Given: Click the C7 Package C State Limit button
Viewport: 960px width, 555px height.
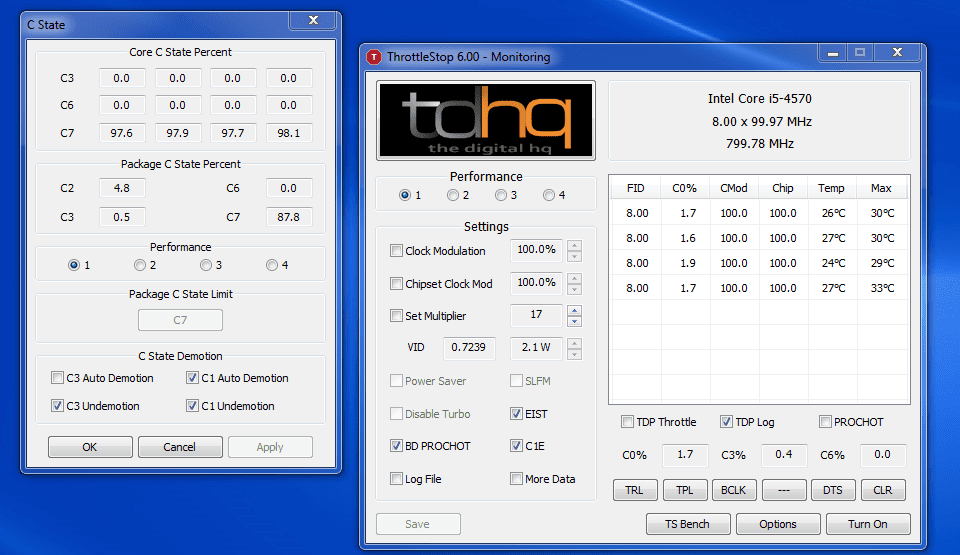Looking at the screenshot, I should click(180, 320).
